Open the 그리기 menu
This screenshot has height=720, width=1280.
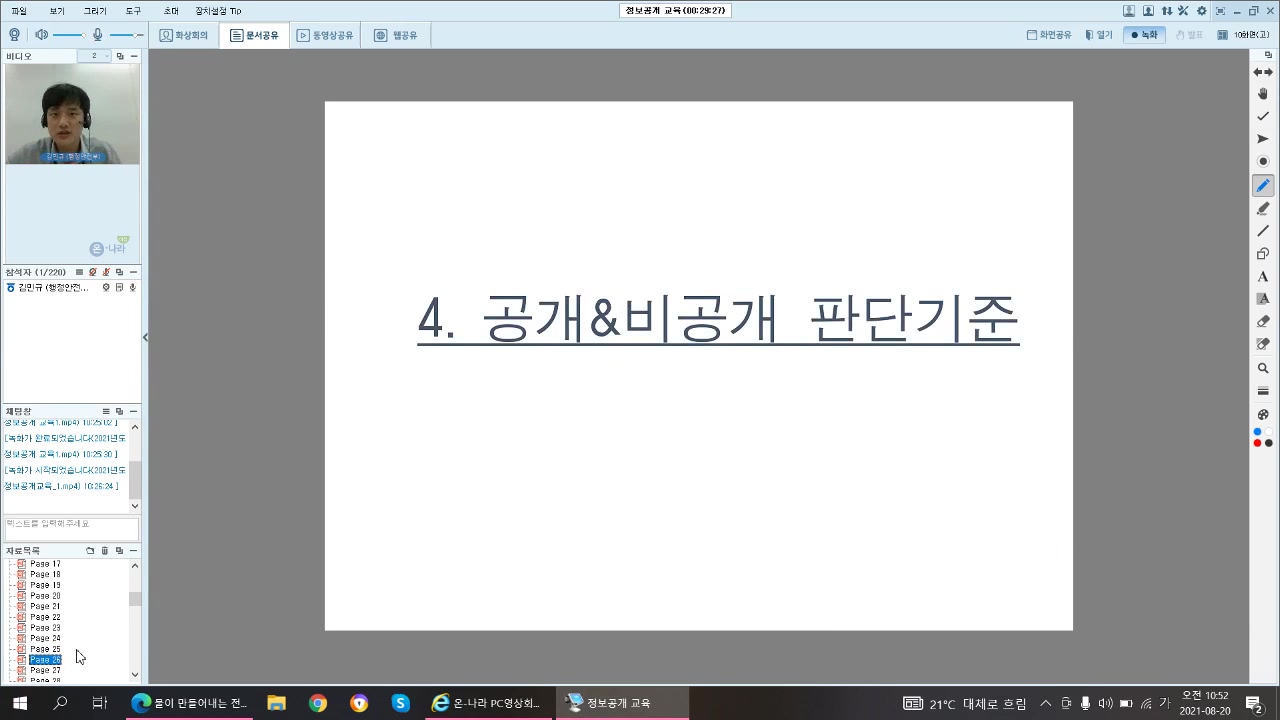click(95, 11)
